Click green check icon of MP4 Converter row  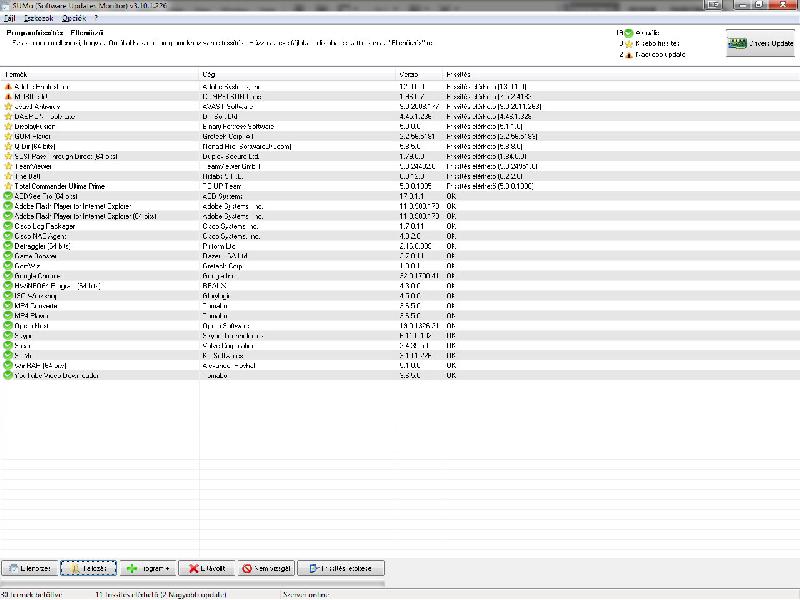pos(8,306)
